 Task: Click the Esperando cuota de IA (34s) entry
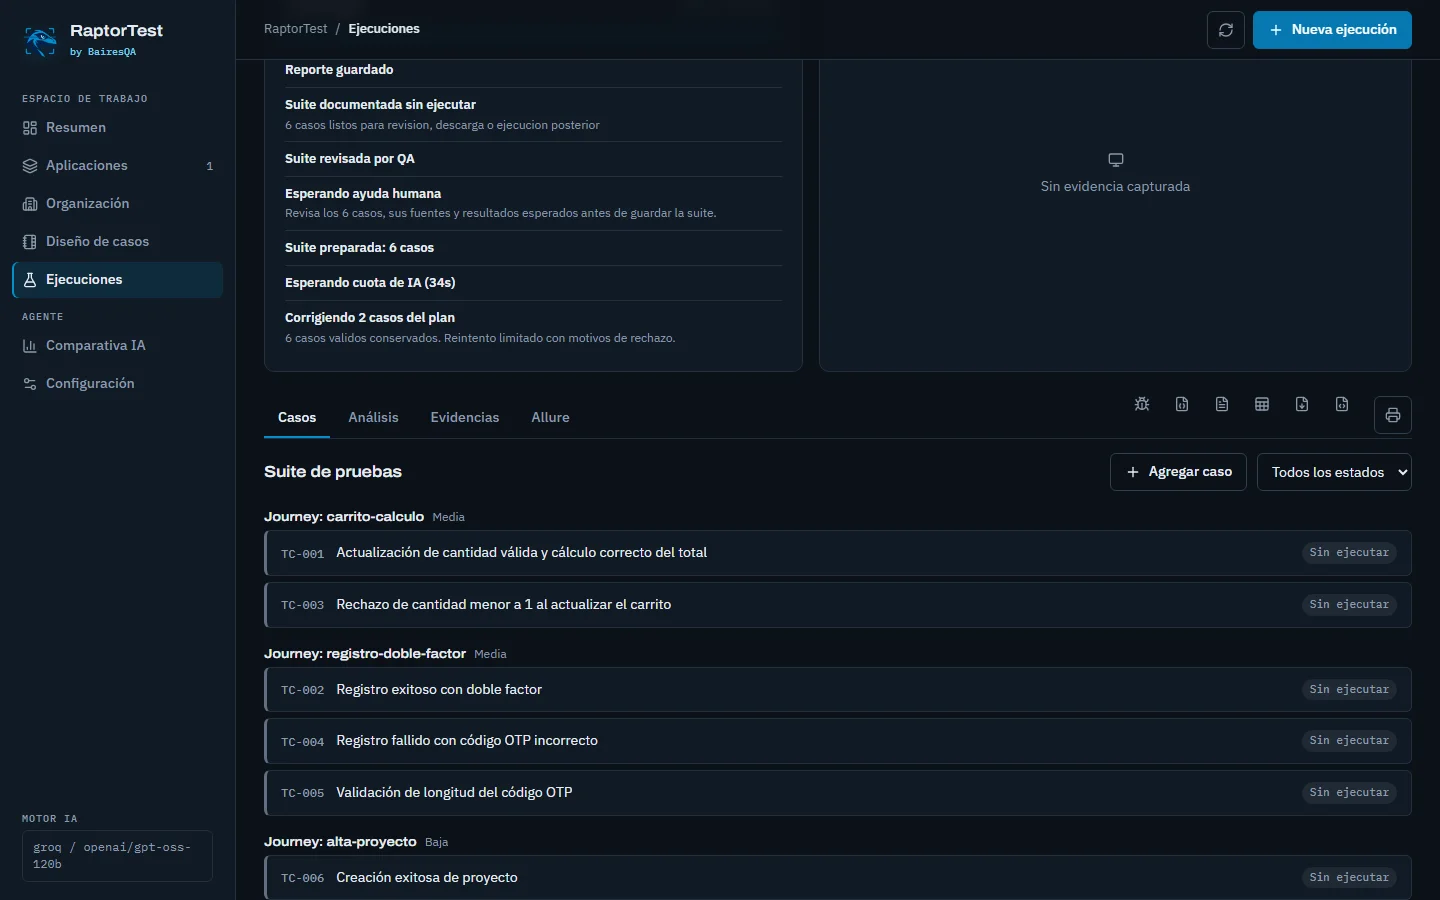tap(533, 283)
